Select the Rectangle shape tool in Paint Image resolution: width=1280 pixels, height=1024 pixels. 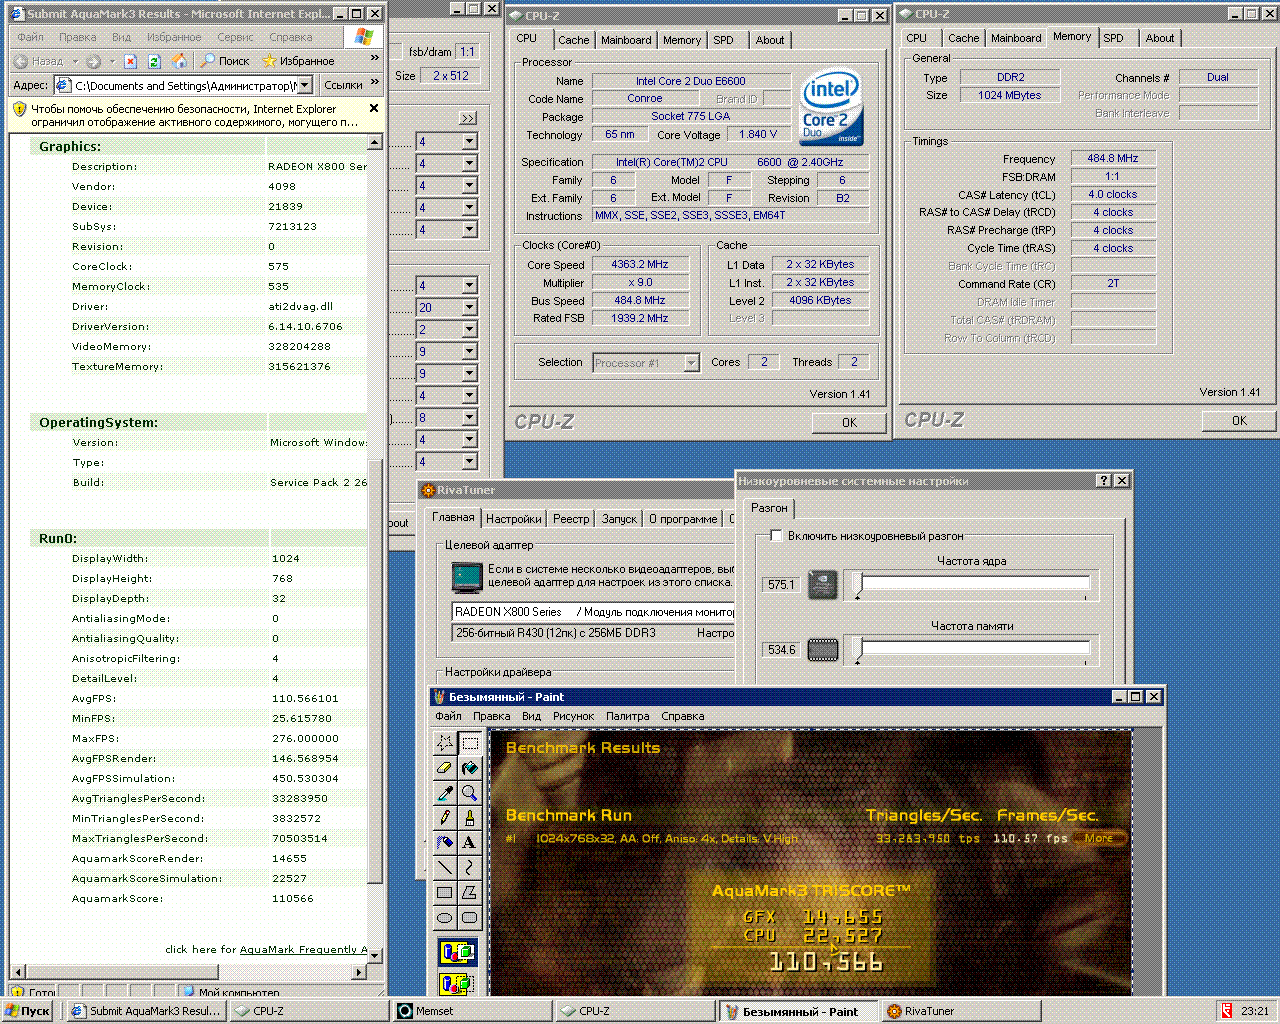tap(445, 892)
